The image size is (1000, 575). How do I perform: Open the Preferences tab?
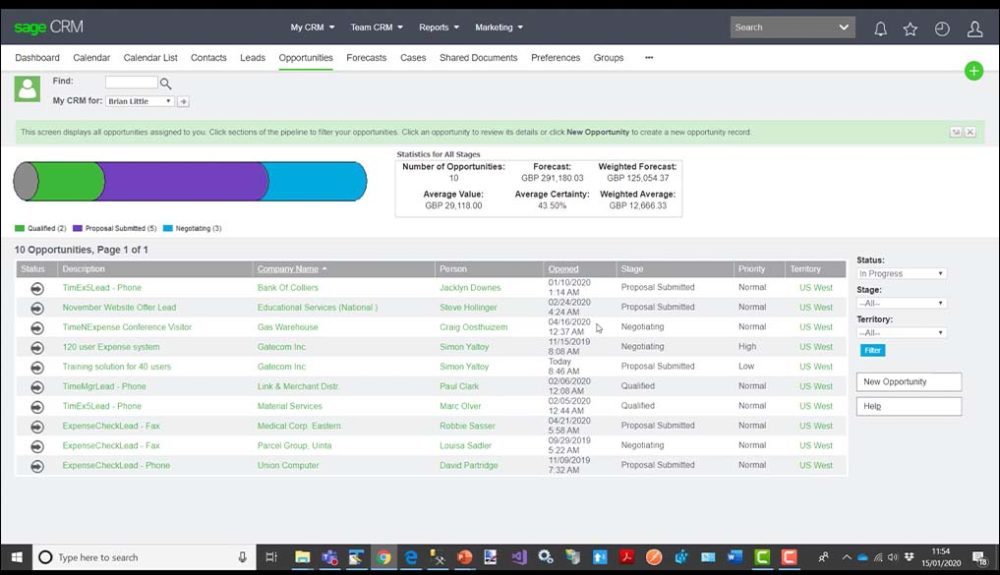click(555, 57)
